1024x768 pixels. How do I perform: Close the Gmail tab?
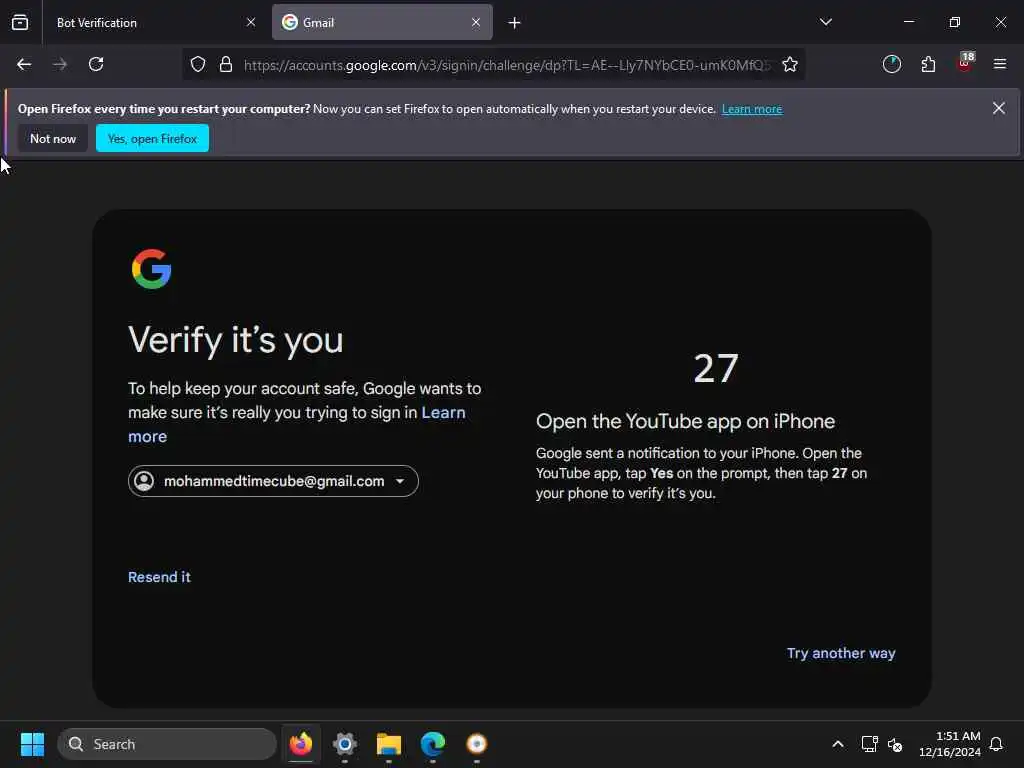tap(476, 22)
